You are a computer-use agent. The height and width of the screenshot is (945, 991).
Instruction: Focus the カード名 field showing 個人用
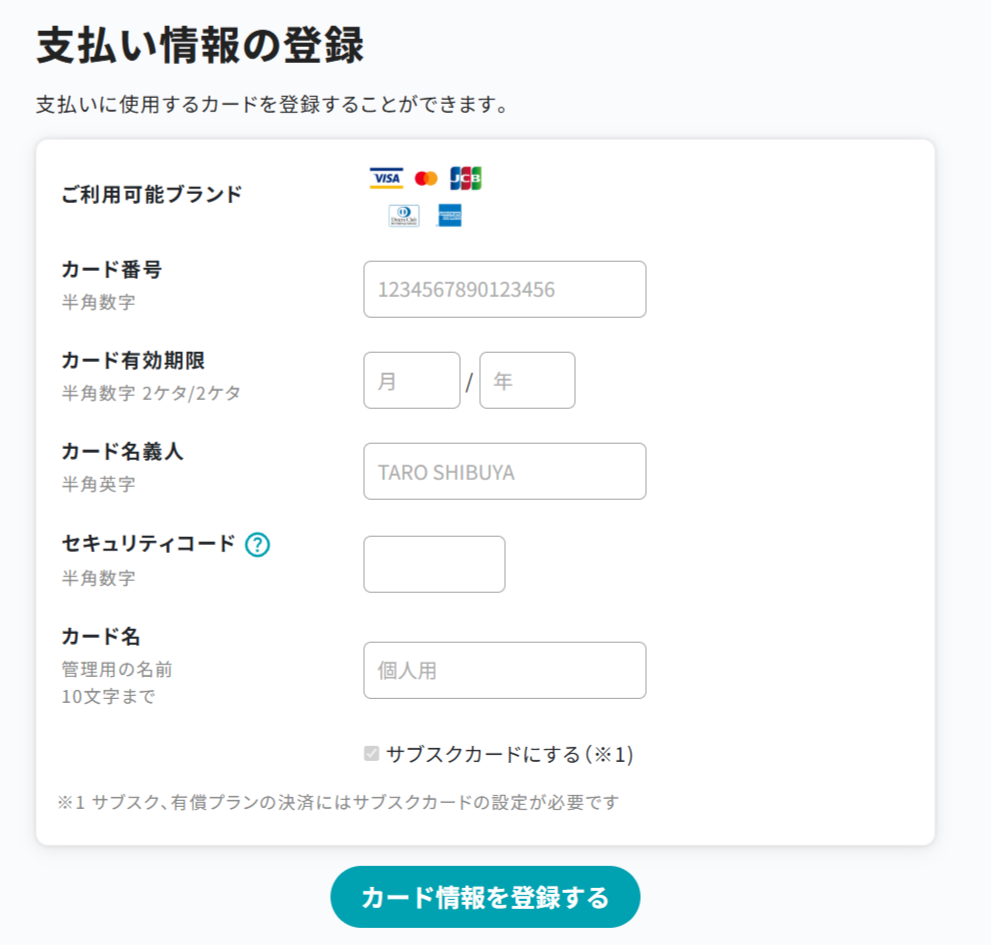click(x=504, y=670)
